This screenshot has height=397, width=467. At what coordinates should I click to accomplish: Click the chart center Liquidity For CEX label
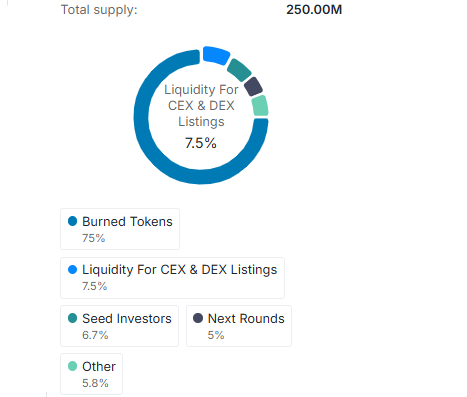[201, 106]
